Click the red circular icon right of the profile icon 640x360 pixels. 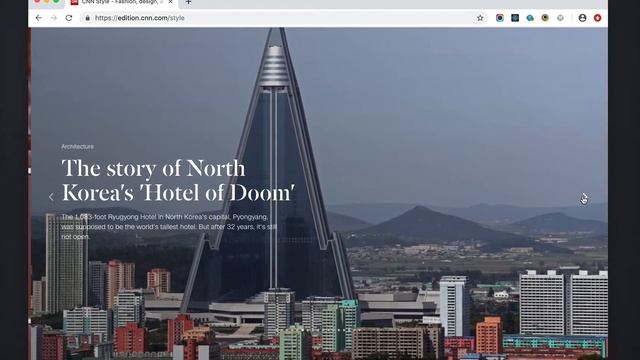tap(598, 18)
